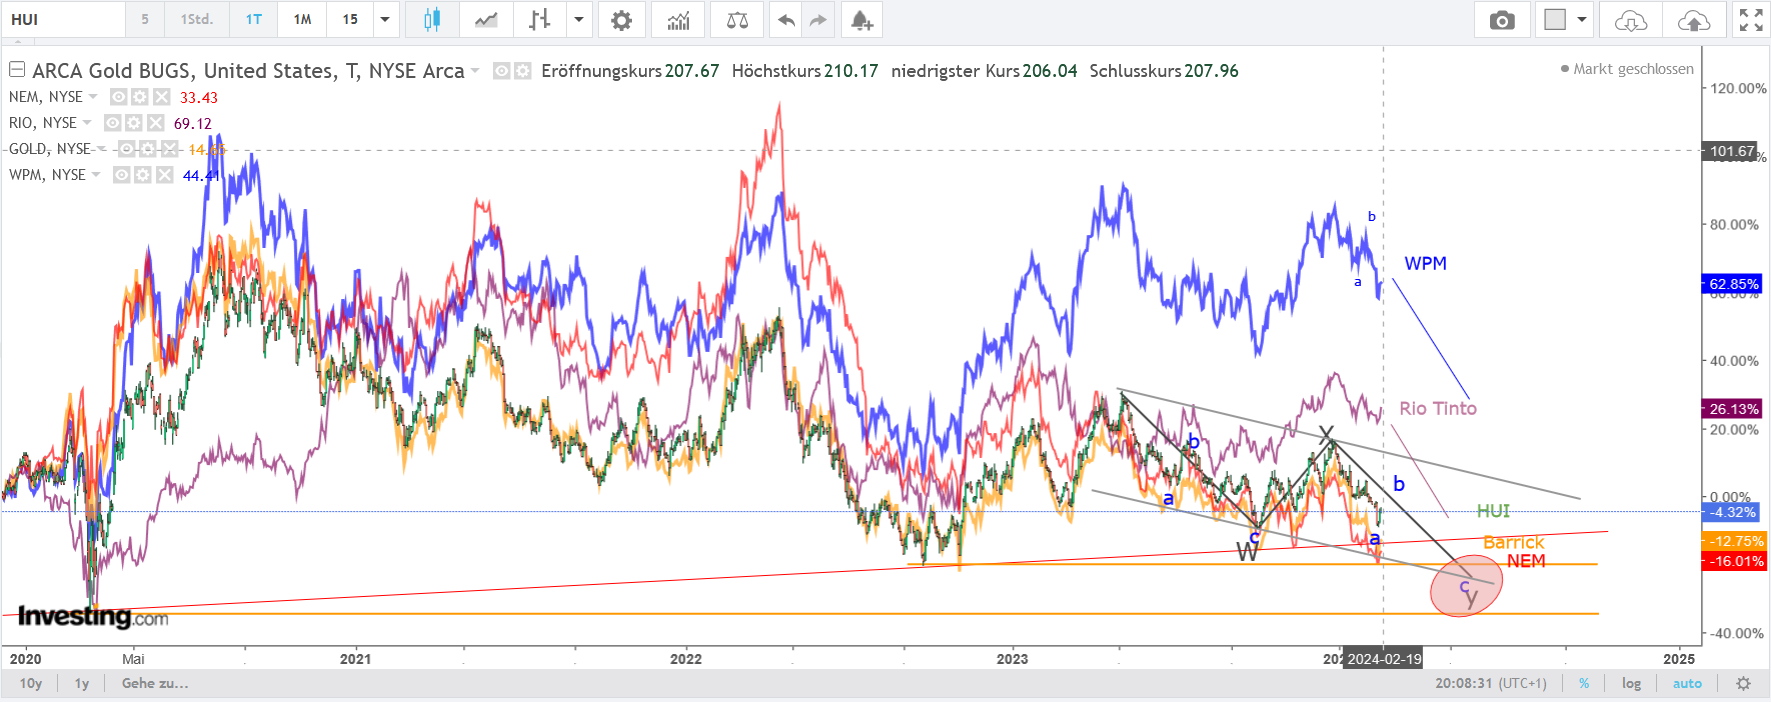This screenshot has width=1771, height=702.
Task: Click the NEM value 33.43
Action: 199,97
